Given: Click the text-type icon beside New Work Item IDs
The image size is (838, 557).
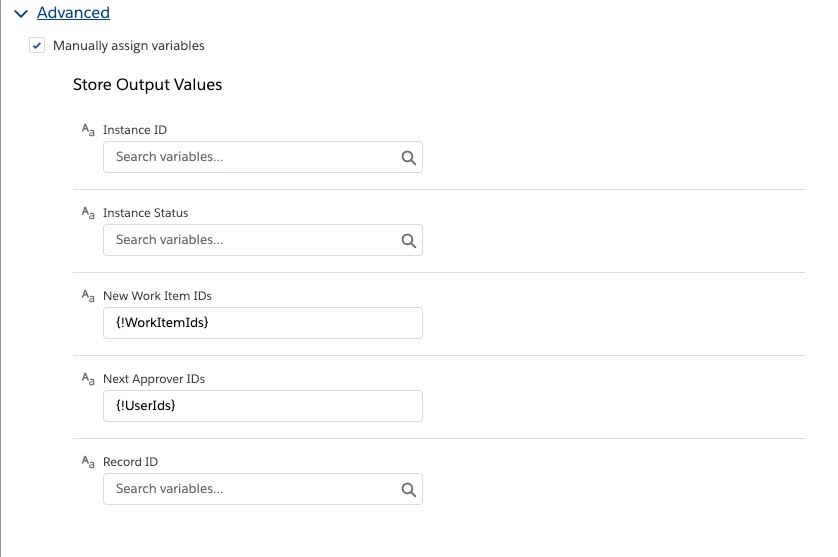Looking at the screenshot, I should (x=87, y=296).
